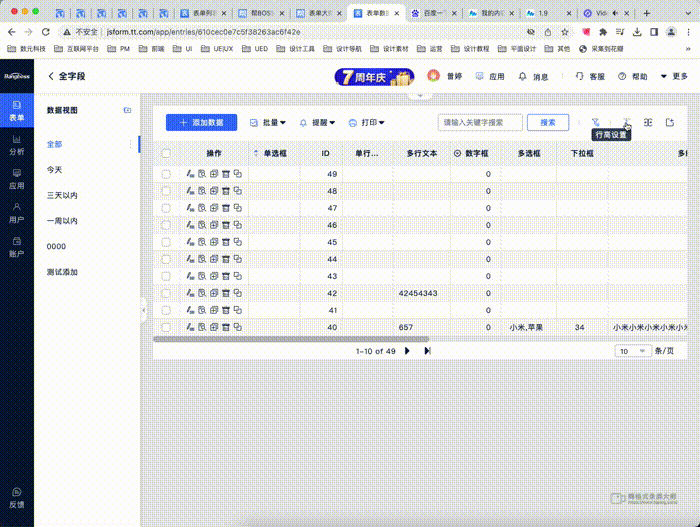Select the 三天以内 view
Viewport: 700px width, 527px height.
point(62,195)
